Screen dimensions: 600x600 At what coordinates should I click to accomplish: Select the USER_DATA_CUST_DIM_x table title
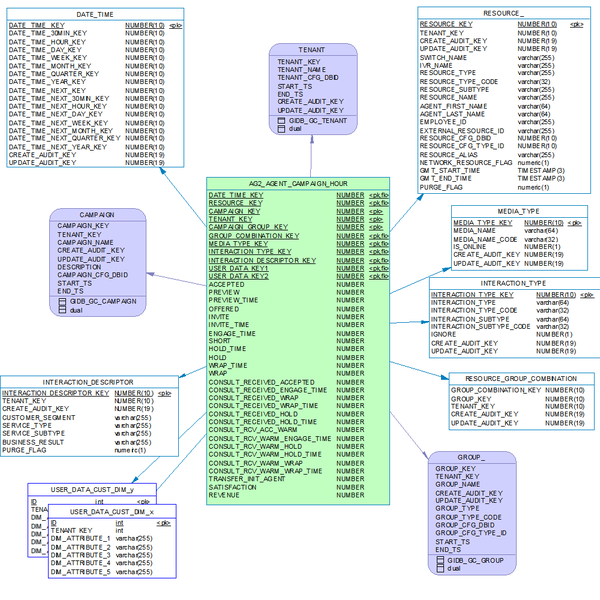111,511
